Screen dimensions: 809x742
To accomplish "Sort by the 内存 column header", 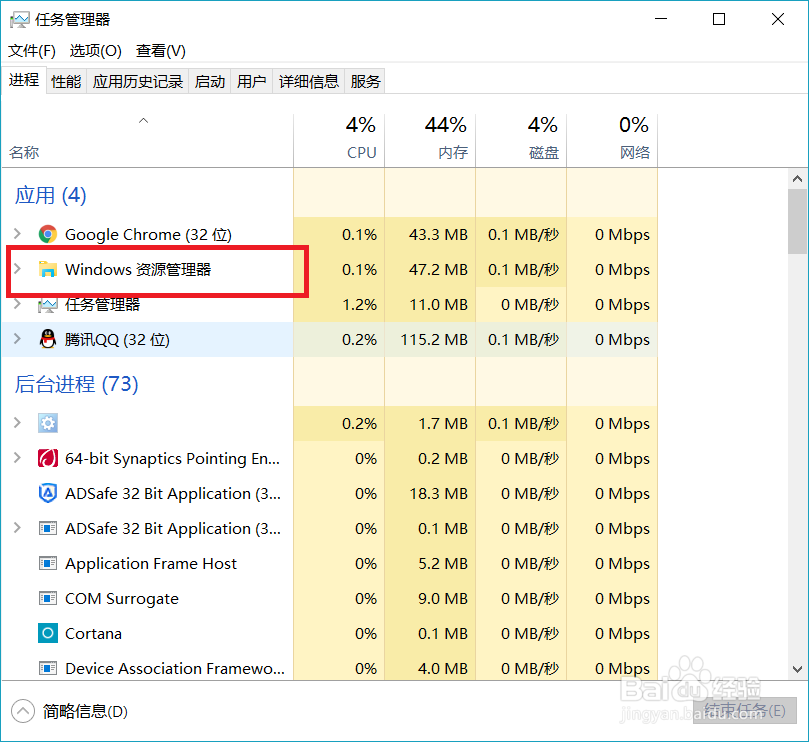I will point(430,140).
